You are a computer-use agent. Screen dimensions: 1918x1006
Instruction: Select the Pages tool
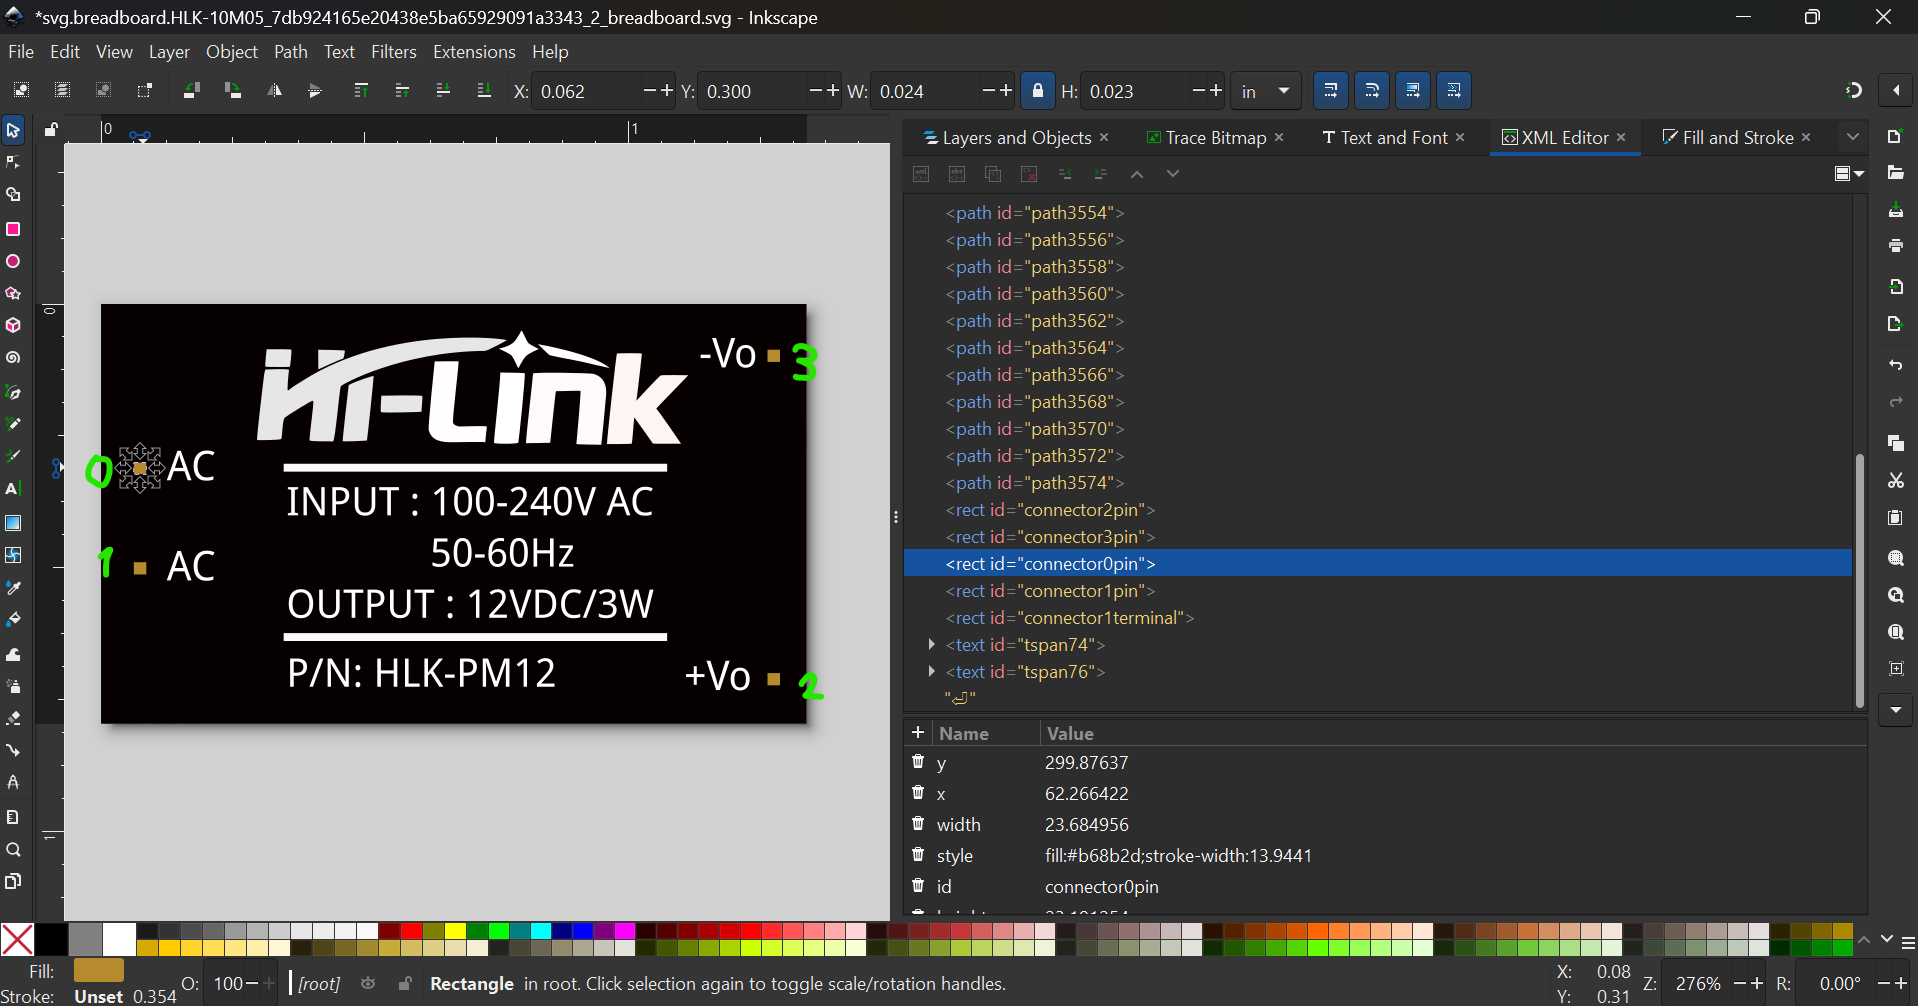13,882
